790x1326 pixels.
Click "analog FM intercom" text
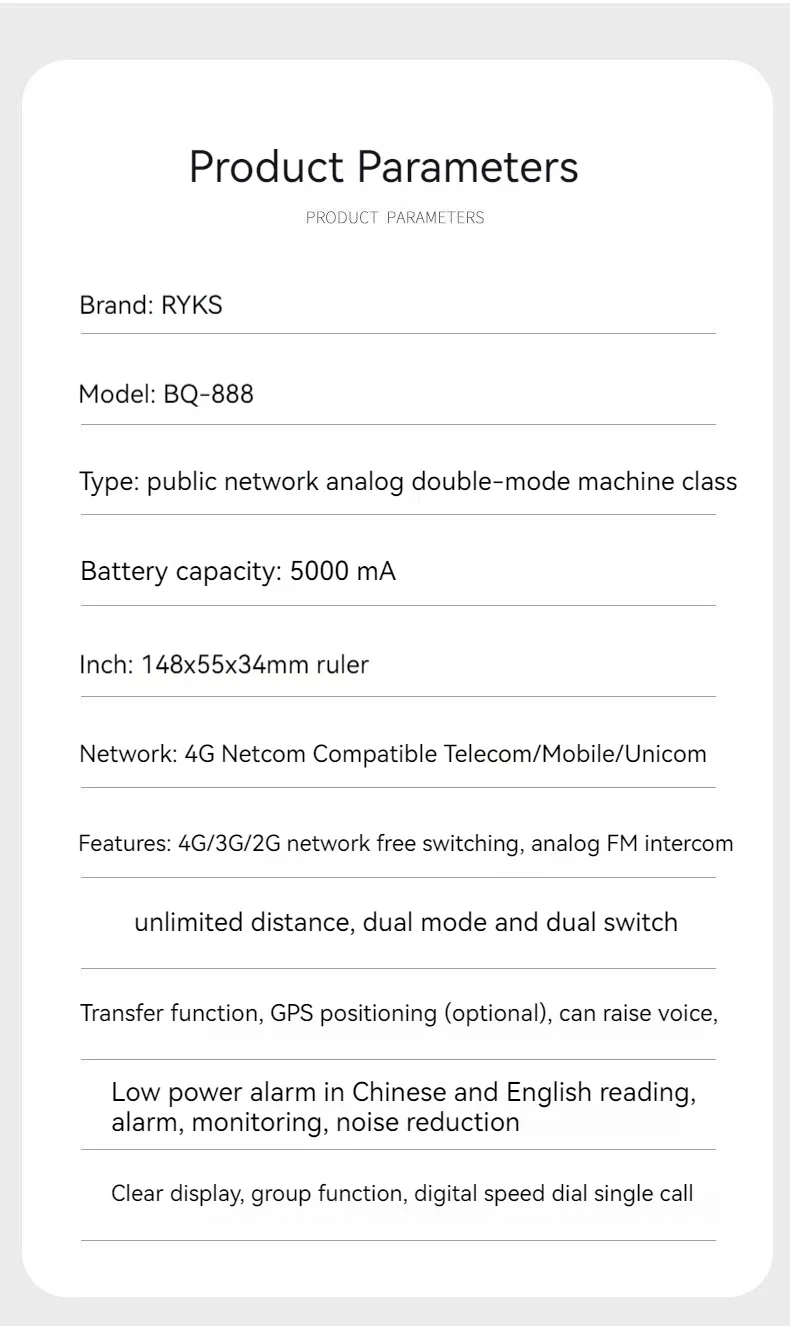632,844
